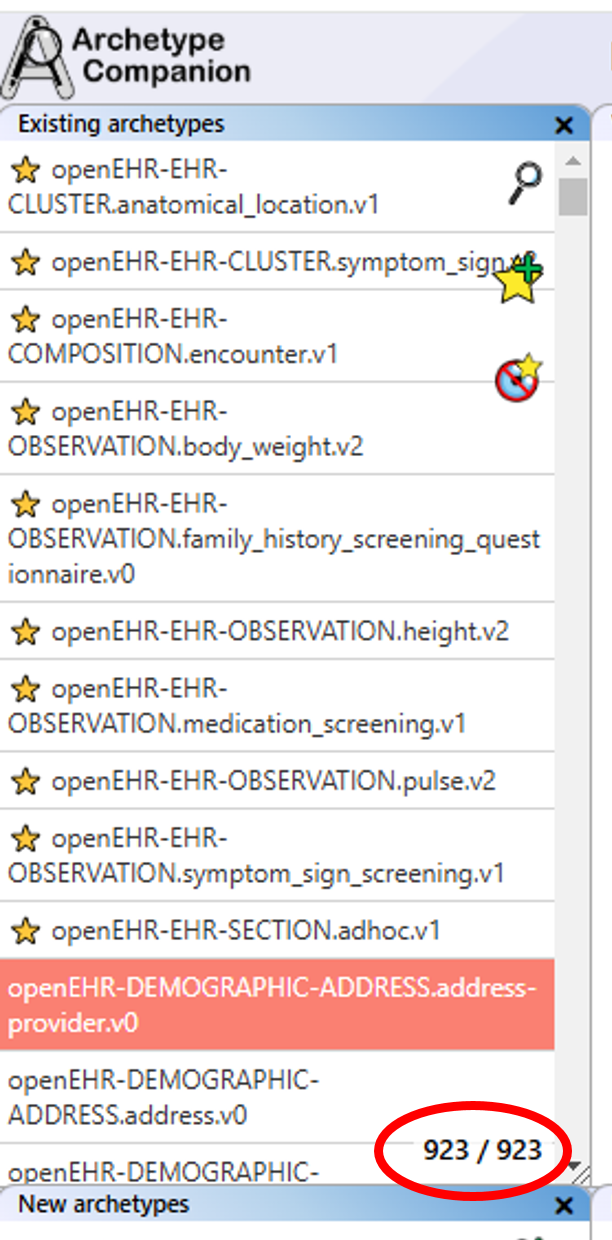Click the star beside body_weight.v2
612x1240 pixels.
point(25,412)
